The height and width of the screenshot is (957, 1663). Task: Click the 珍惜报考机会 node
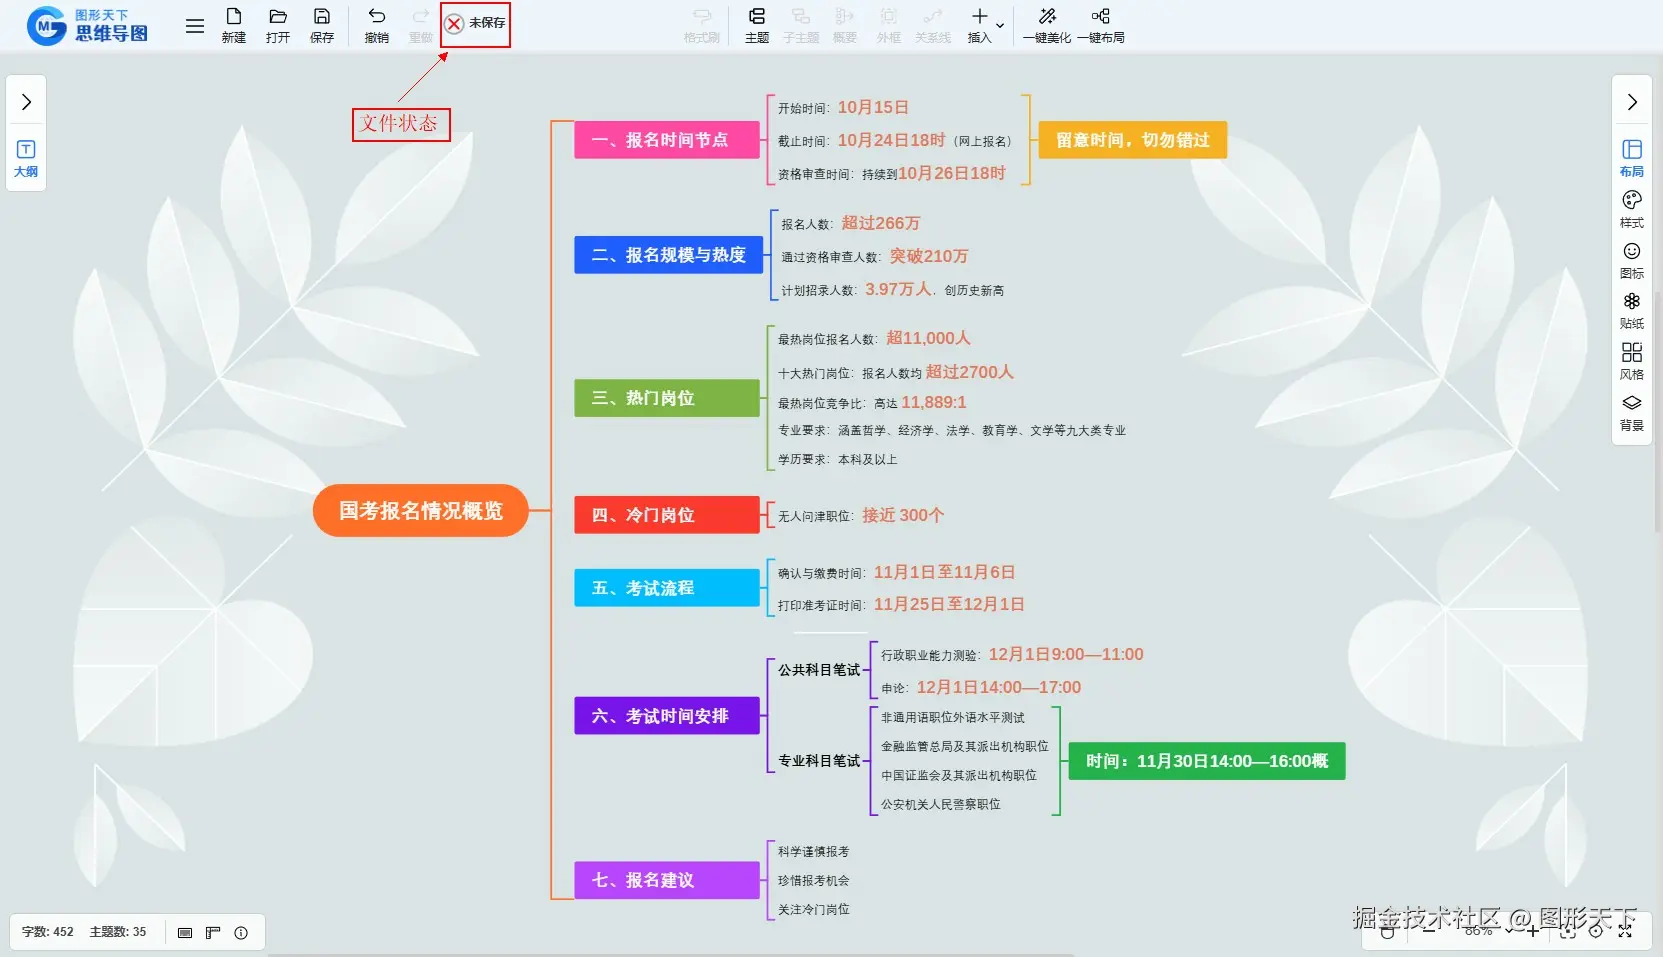point(814,880)
